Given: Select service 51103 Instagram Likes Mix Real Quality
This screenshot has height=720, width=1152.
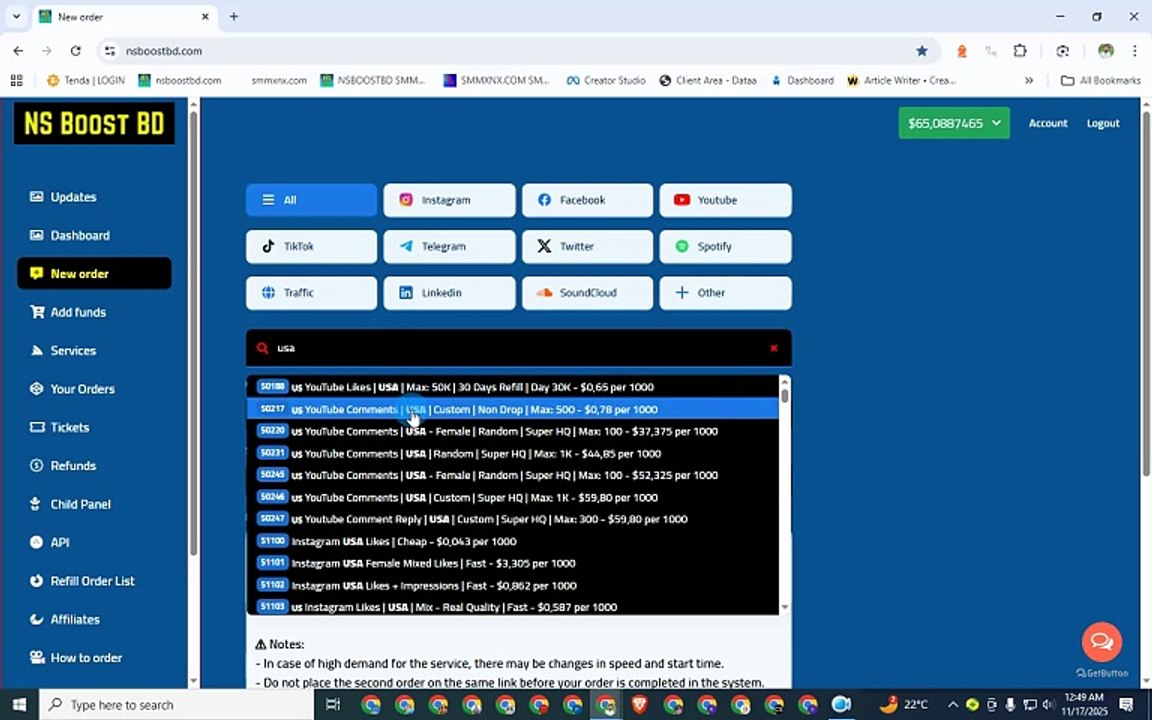Looking at the screenshot, I should coord(513,607).
